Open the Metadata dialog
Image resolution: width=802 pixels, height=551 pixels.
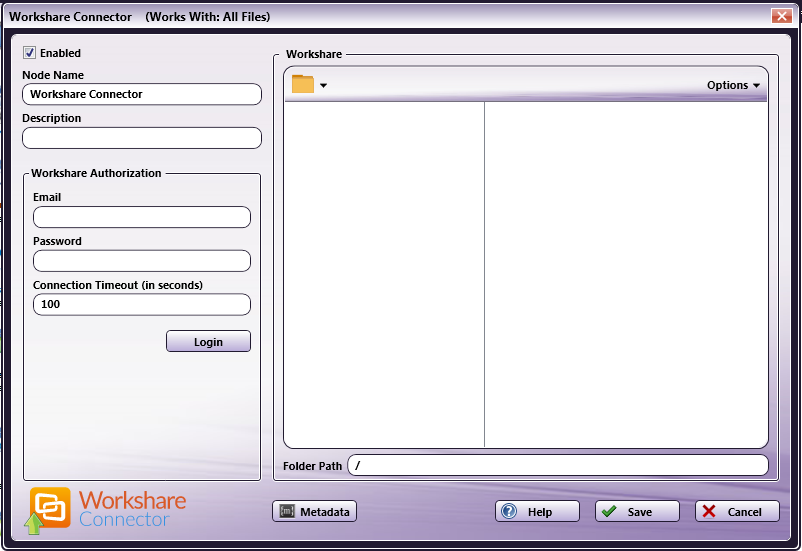click(x=314, y=511)
